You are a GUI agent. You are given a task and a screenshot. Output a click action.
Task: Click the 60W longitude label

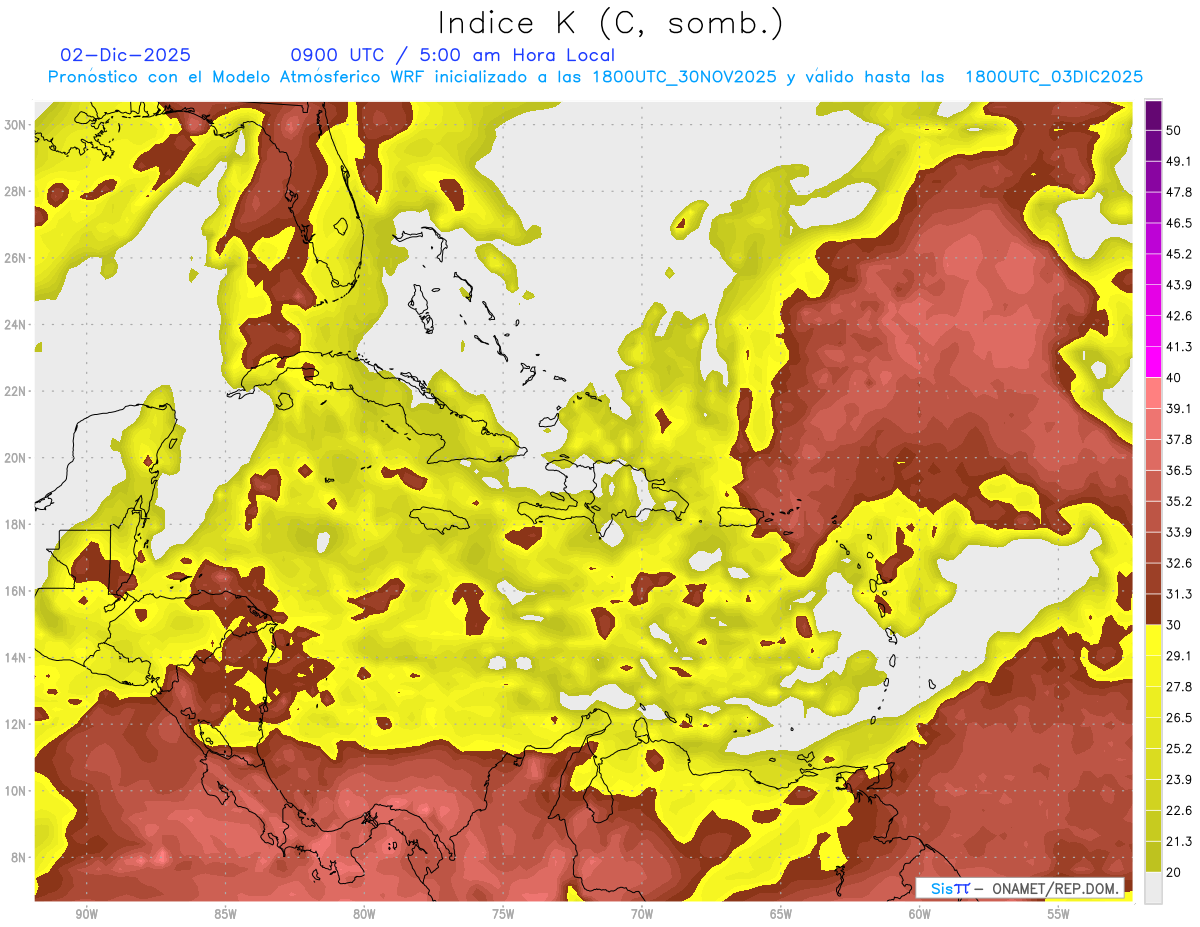point(920,914)
